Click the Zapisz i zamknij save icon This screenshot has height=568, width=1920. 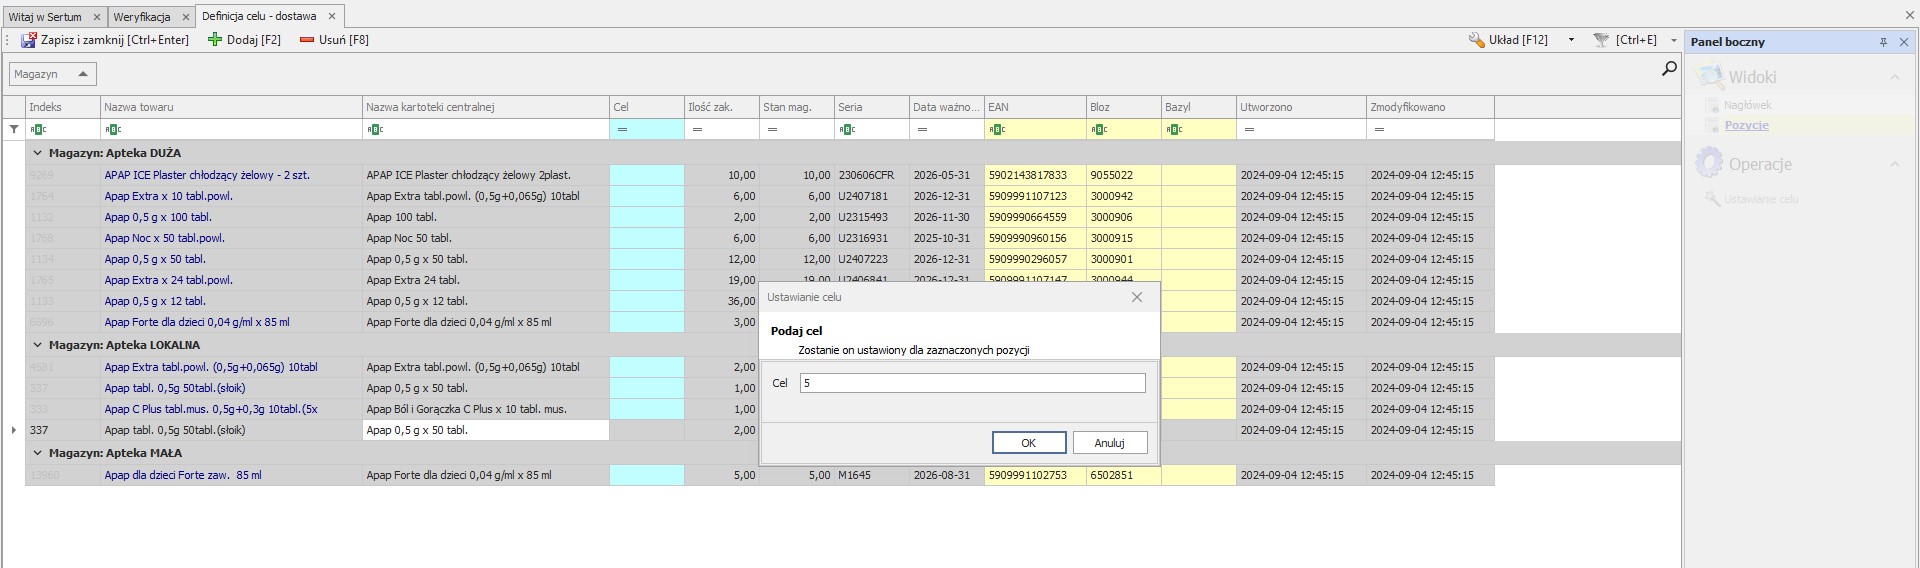click(x=29, y=40)
